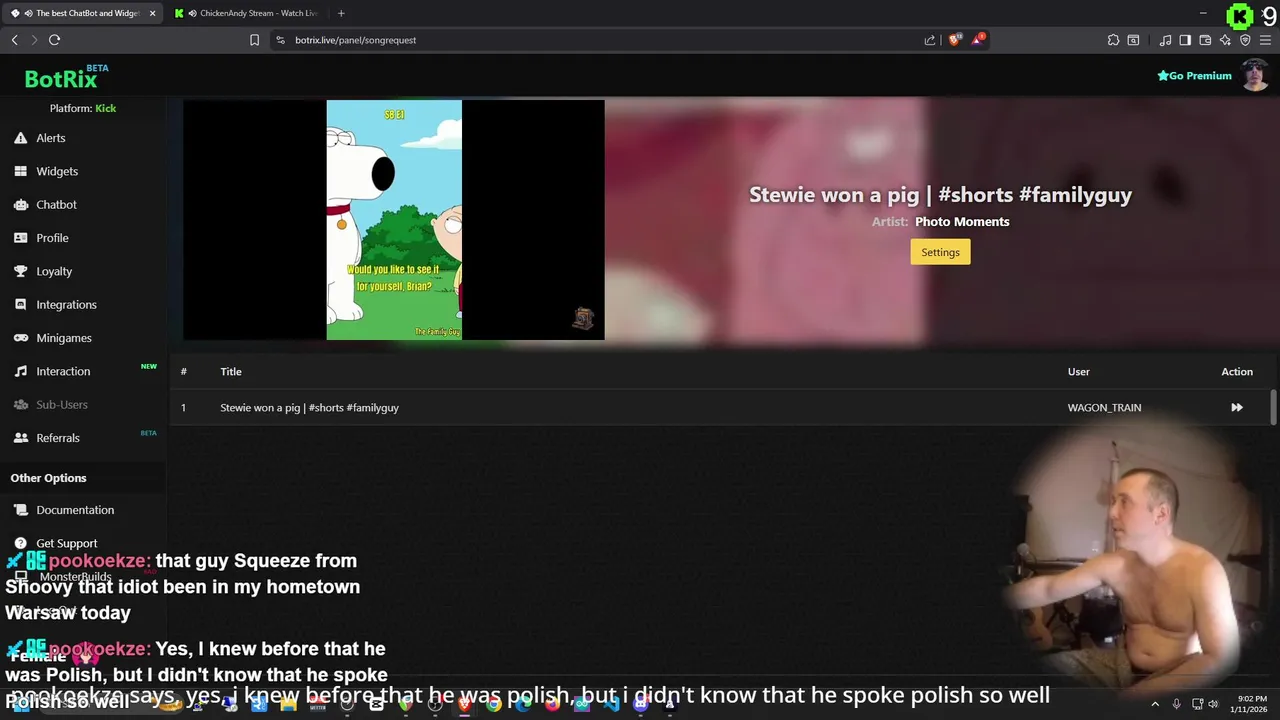1280x720 pixels.
Task: Close the BotRix ChatBot tab
Action: coord(152,13)
